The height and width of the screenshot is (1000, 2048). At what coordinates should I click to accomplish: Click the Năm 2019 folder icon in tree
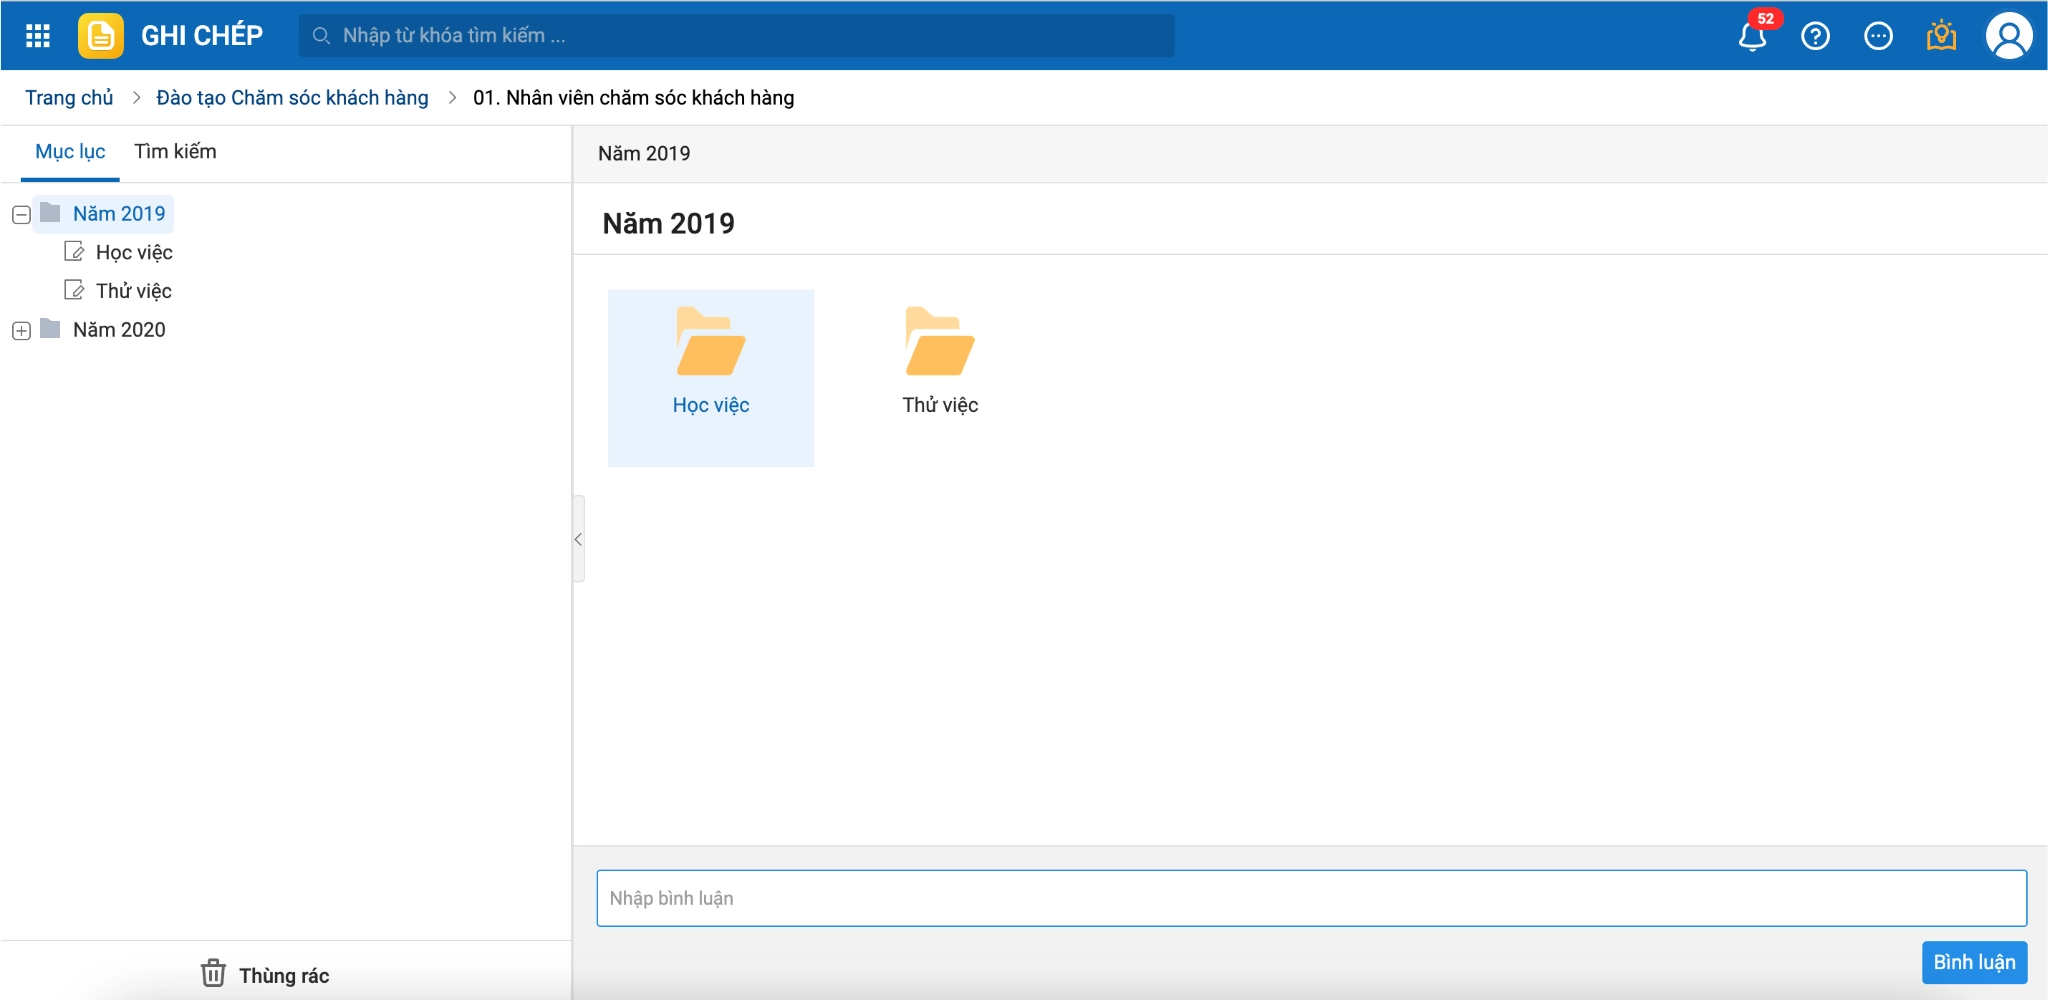tap(50, 212)
